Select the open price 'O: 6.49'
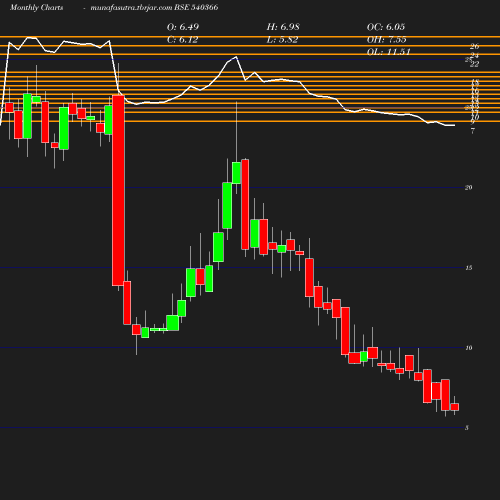500x500 pixels. 183,27
